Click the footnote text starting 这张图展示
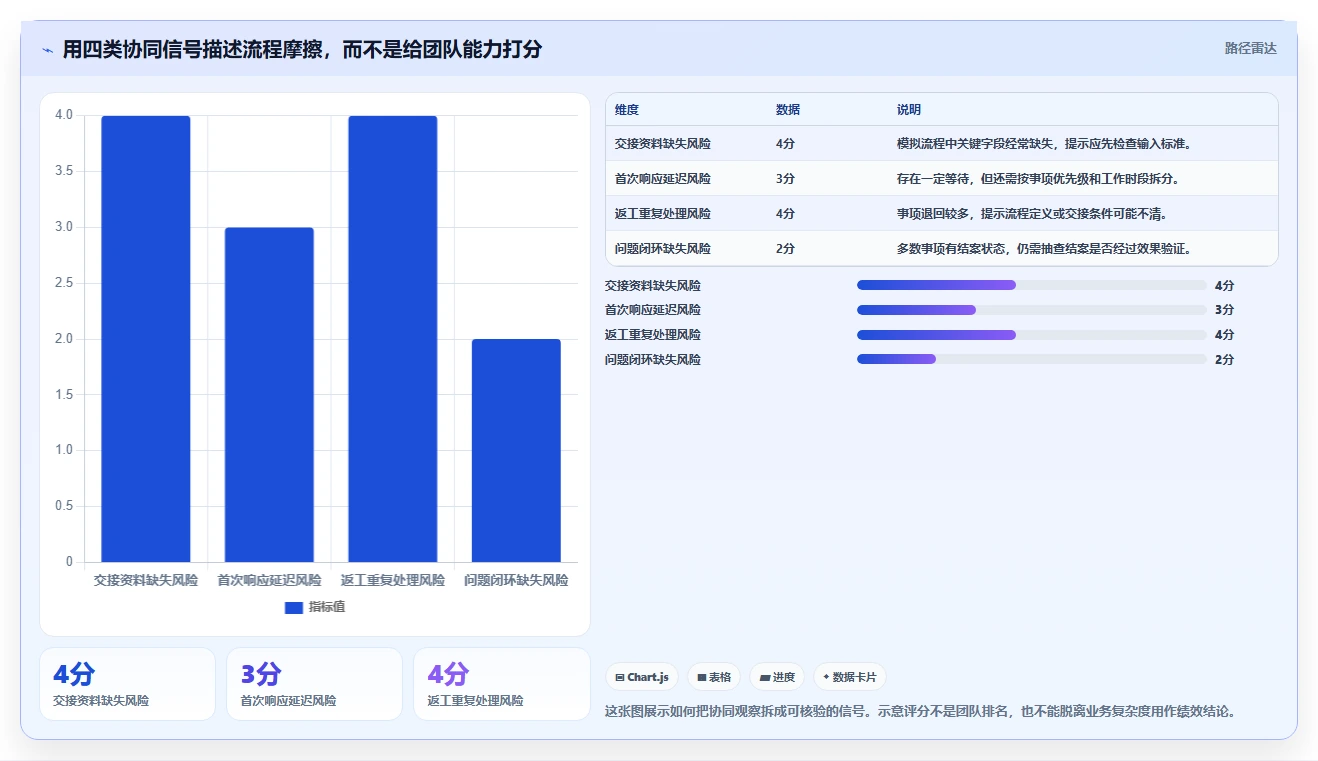The width and height of the screenshot is (1318, 761). (921, 712)
